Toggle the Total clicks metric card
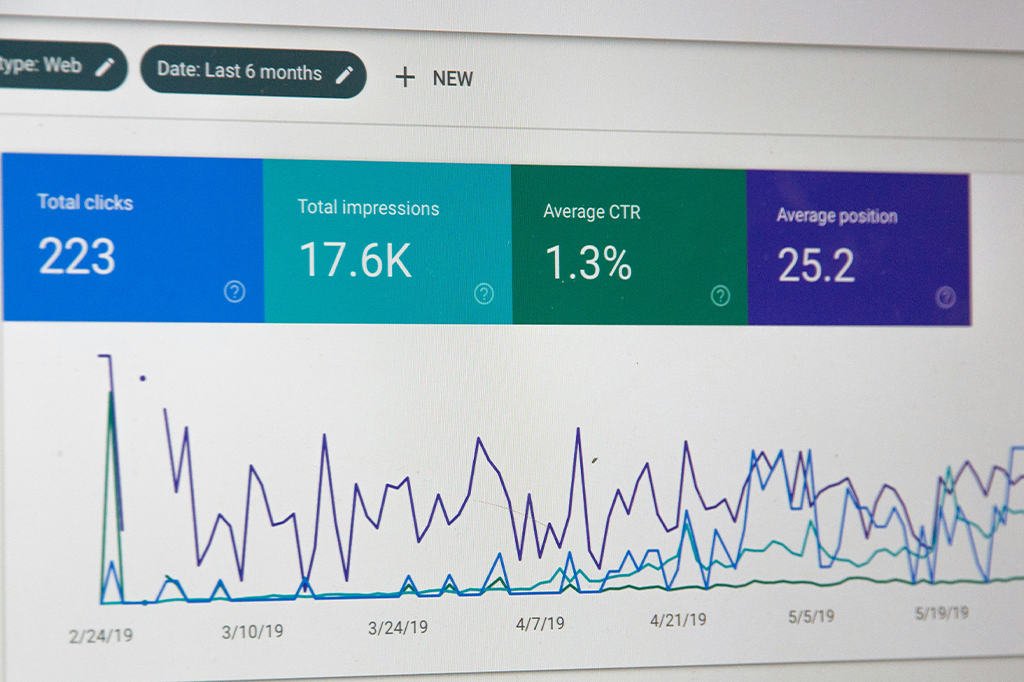 pos(132,238)
